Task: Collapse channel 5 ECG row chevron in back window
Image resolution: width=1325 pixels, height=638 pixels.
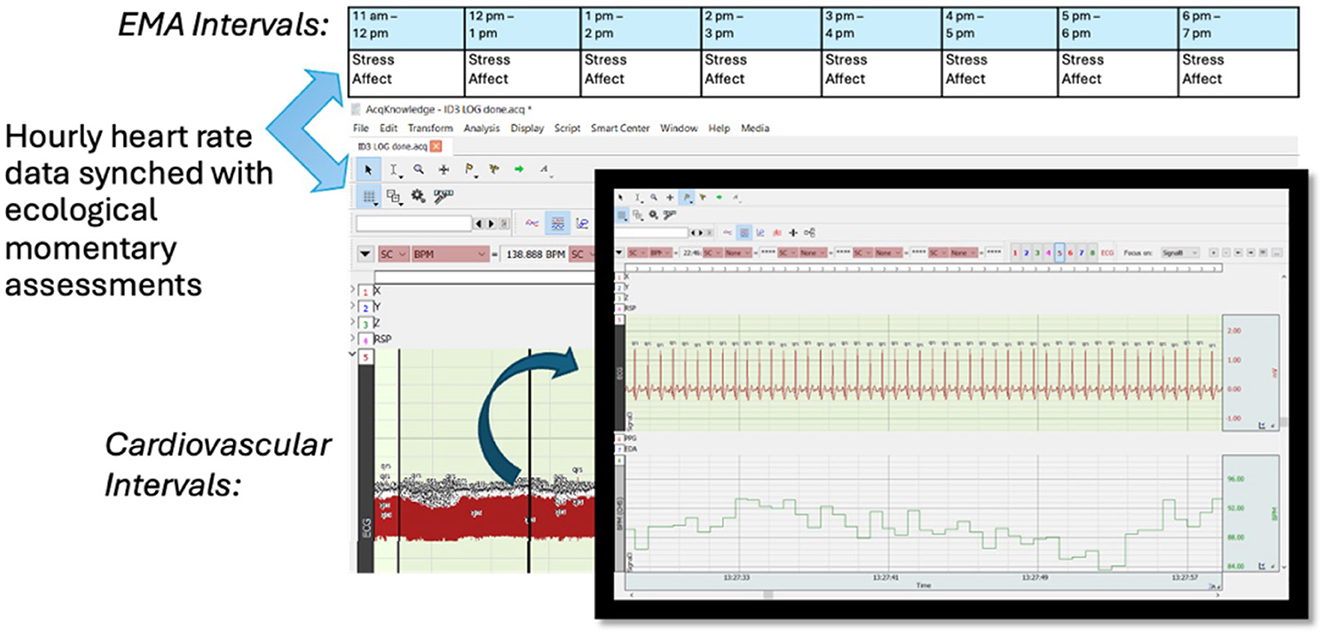Action: click(352, 354)
